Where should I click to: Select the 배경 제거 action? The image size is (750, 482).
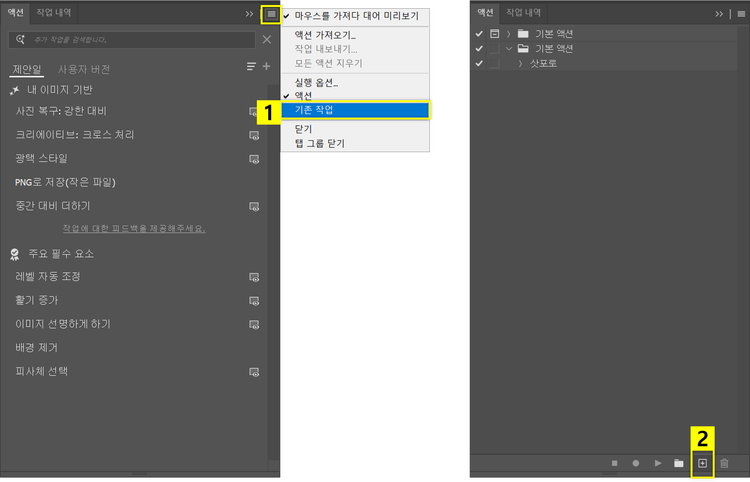click(36, 348)
